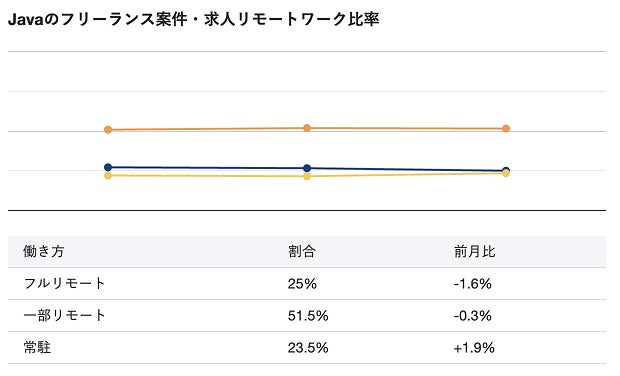This screenshot has height=376, width=620.
Task: Click the middle dark blue data point
Action: 307,168
